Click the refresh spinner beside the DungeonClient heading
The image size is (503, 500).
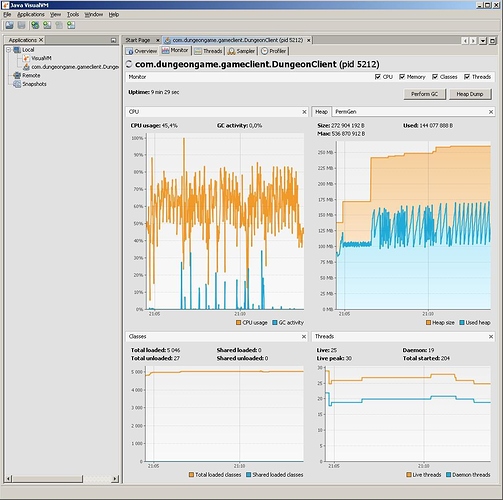pos(129,64)
